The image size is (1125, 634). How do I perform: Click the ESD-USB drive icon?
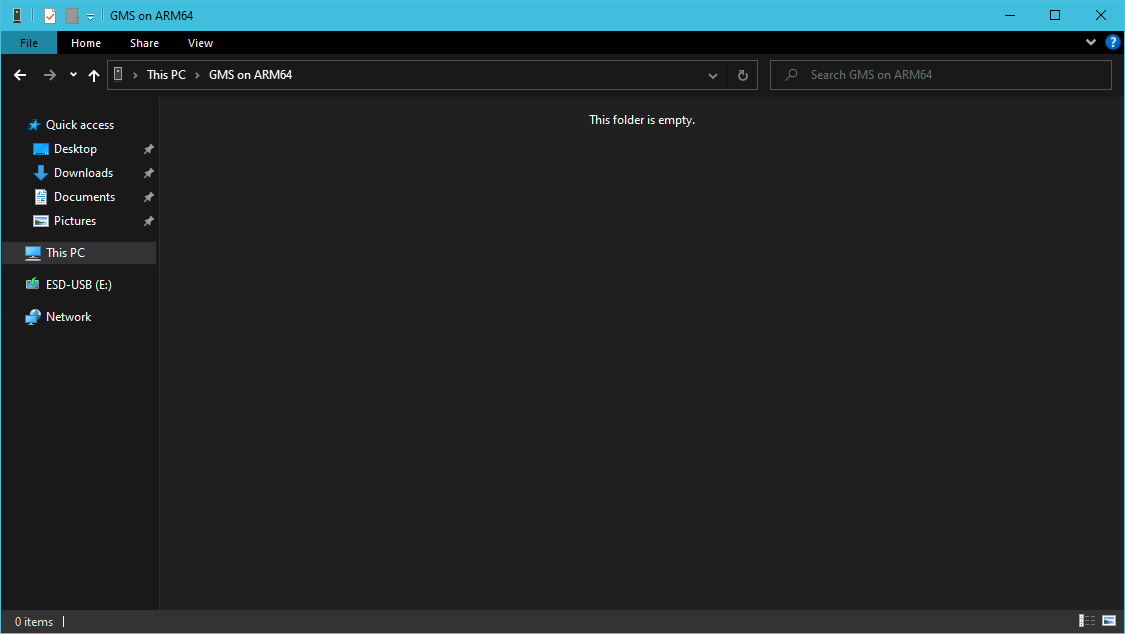pos(32,284)
